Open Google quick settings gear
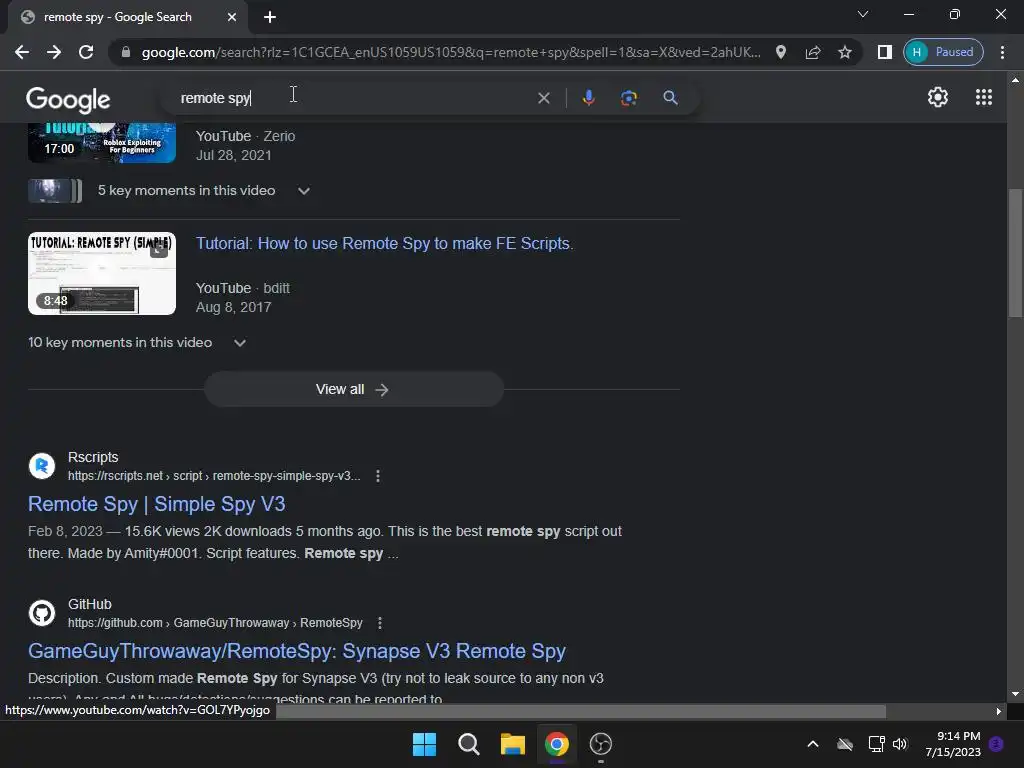Image resolution: width=1024 pixels, height=768 pixels. [x=938, y=97]
